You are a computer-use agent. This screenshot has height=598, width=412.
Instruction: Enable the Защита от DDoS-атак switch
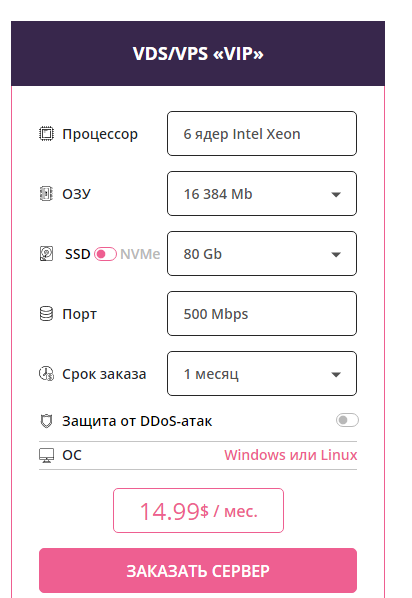(x=347, y=420)
